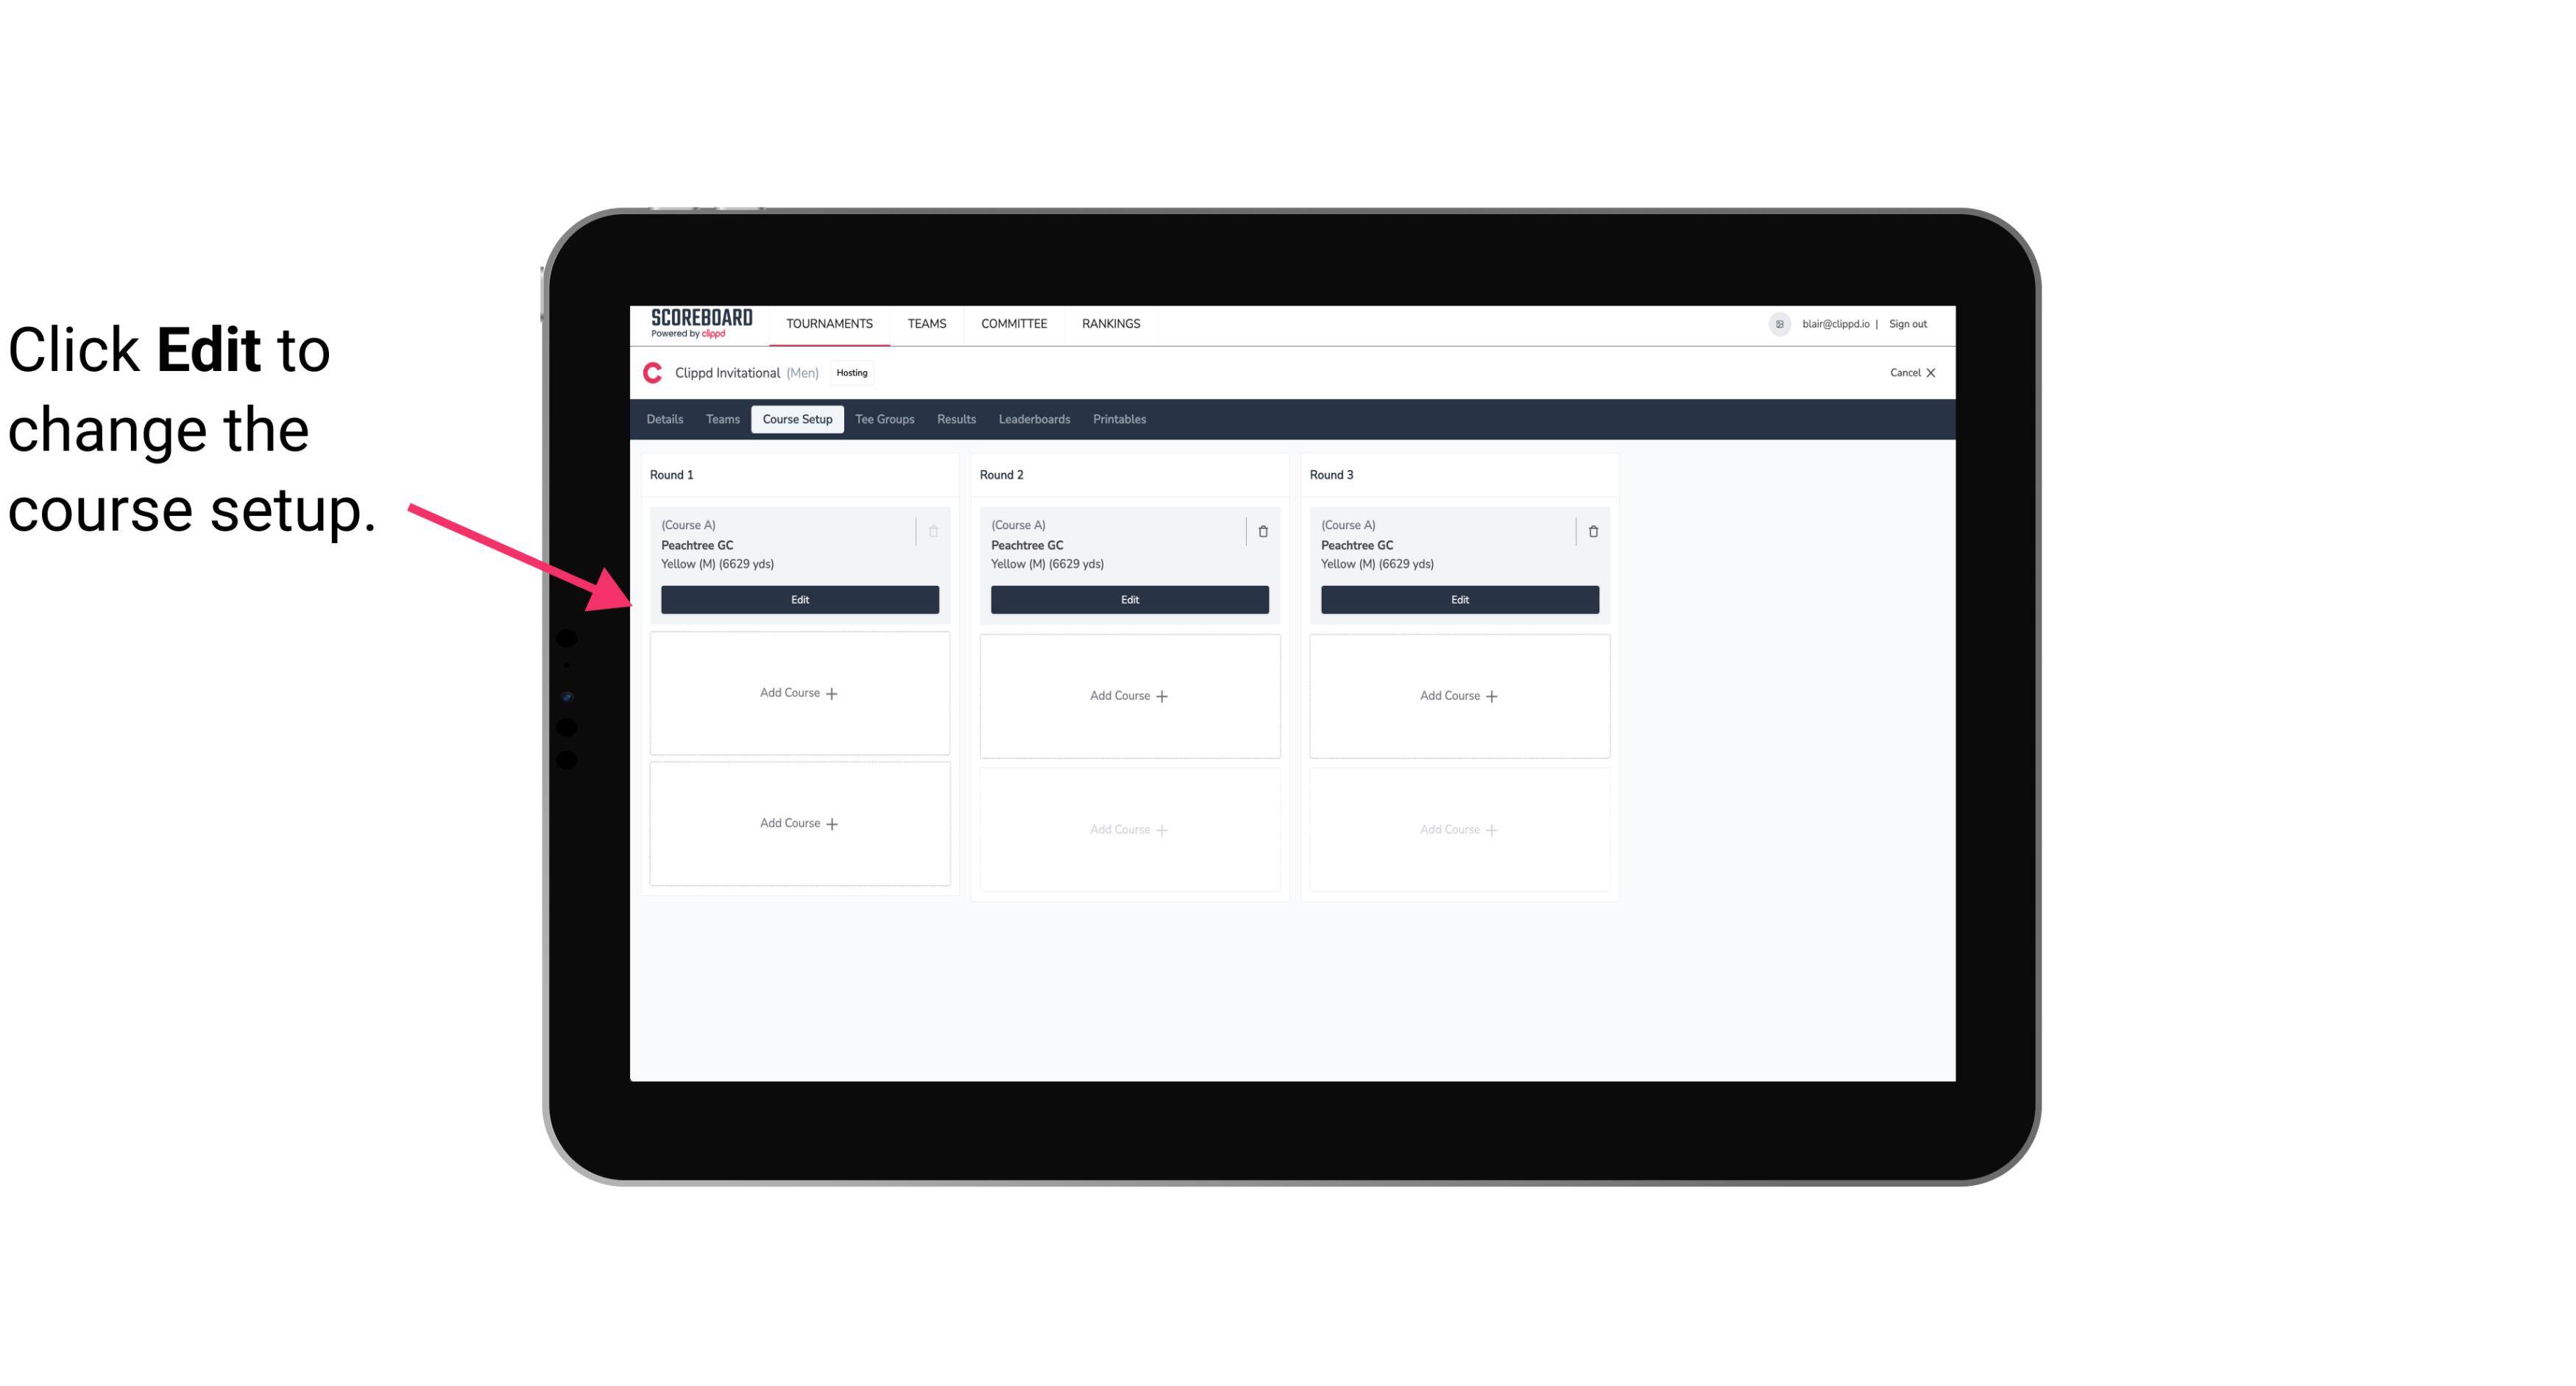Click Add Course for Round 2

click(1129, 695)
